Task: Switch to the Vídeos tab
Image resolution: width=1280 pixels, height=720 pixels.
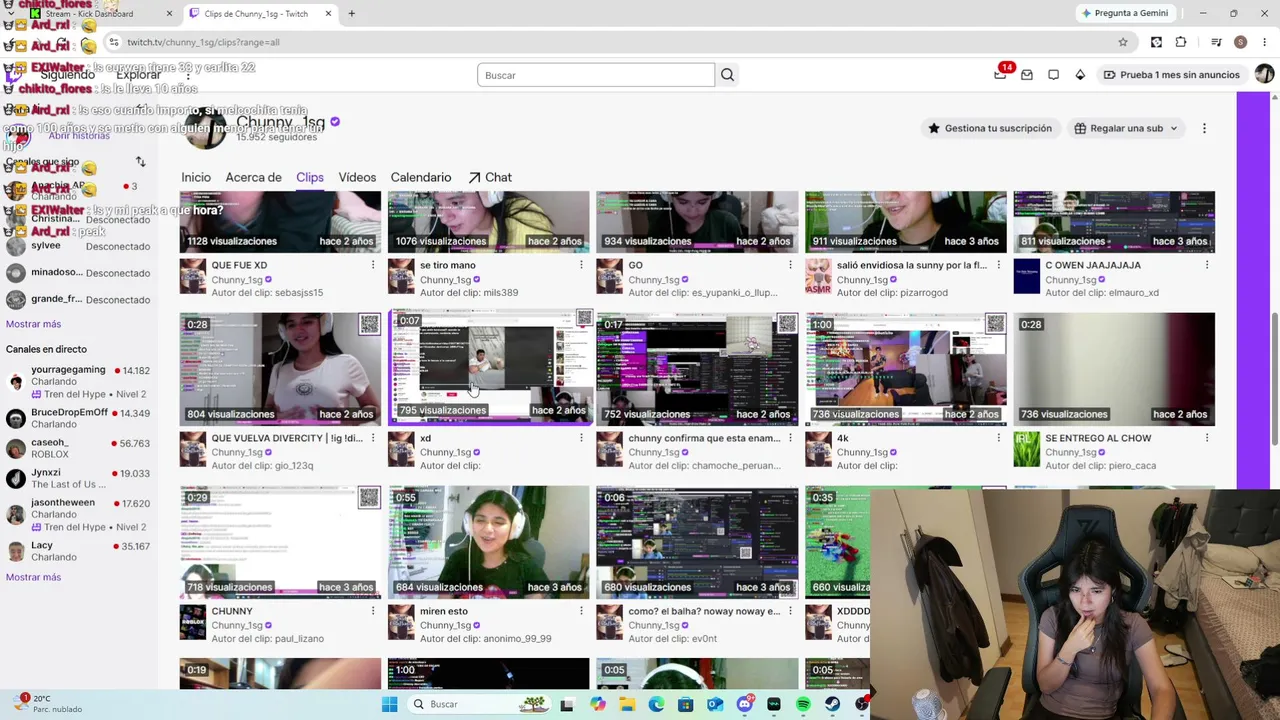Action: tap(357, 177)
